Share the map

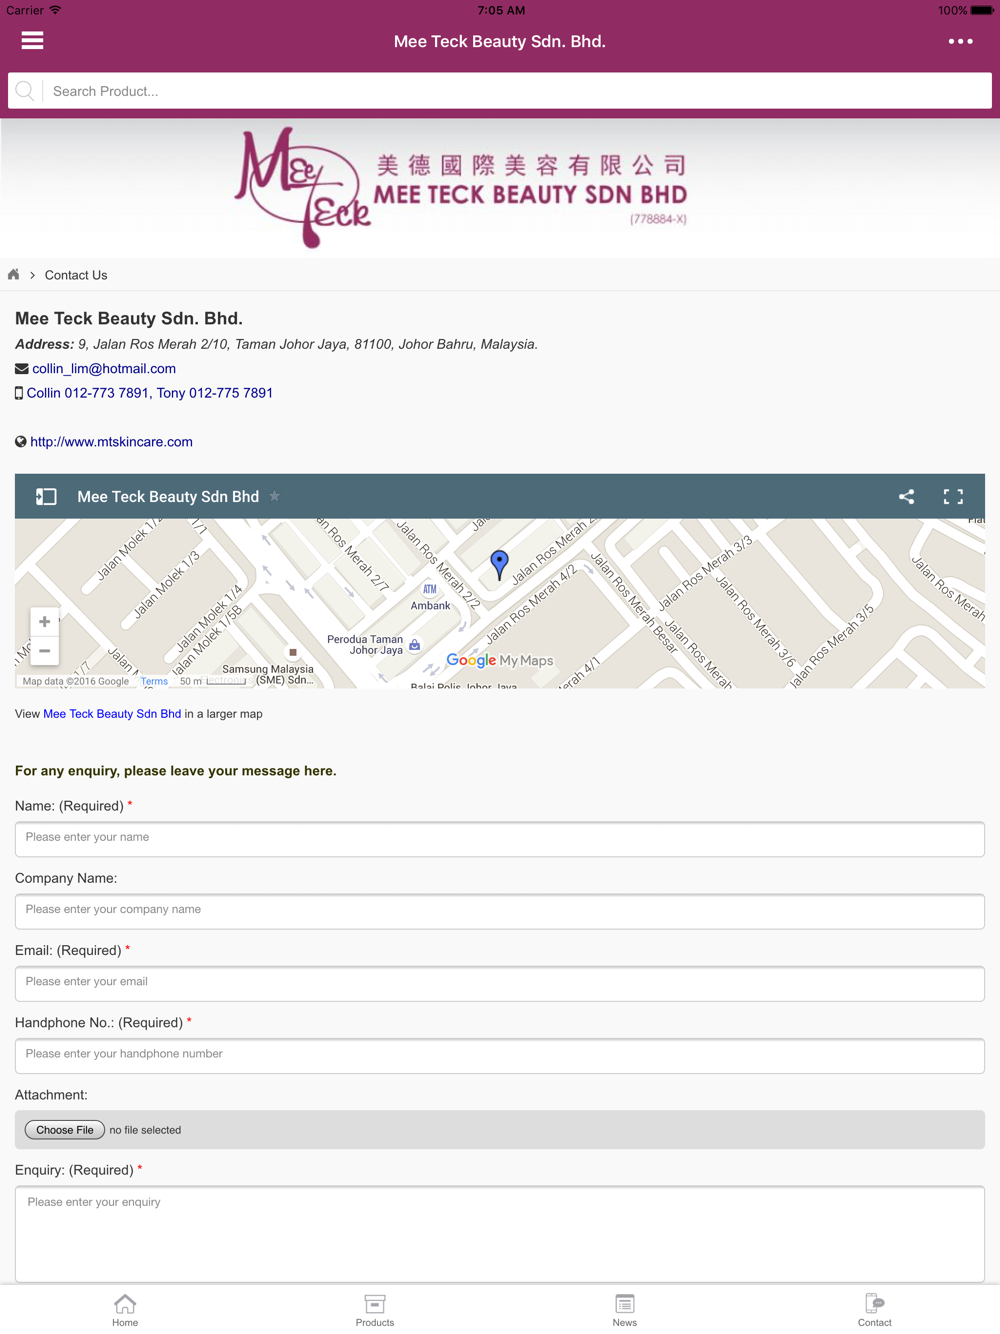906,497
